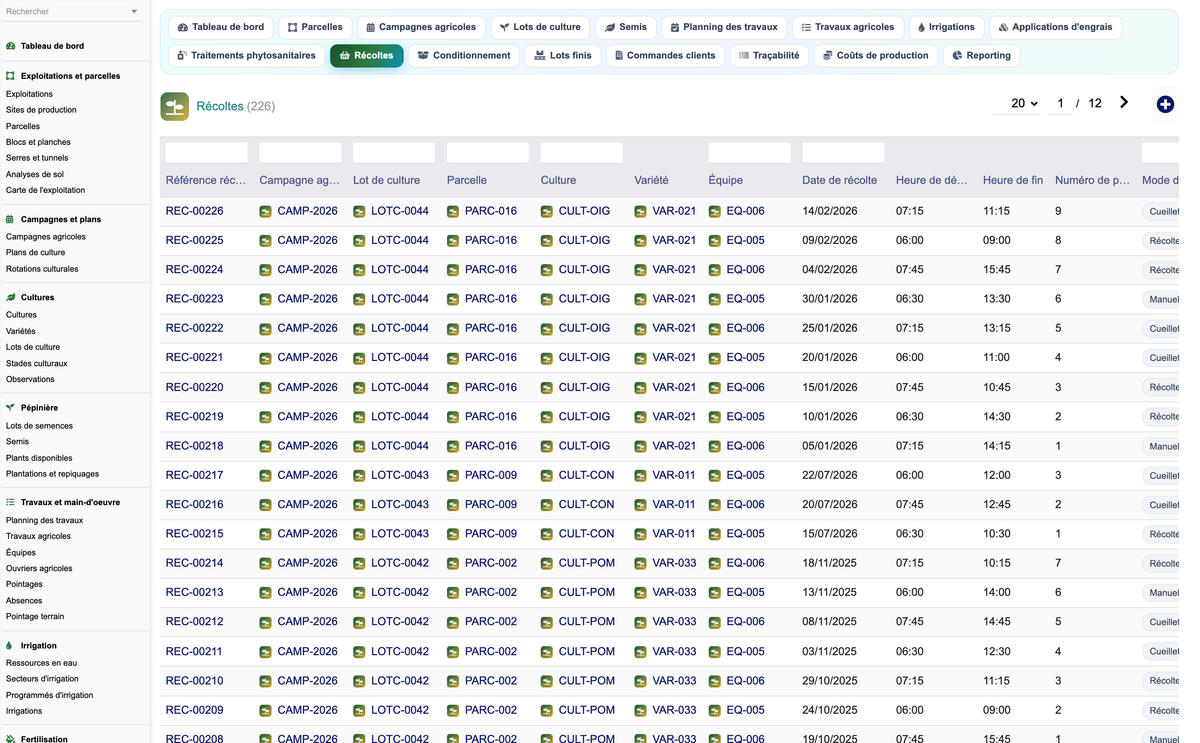Click the campaign icon in row REC-00226
The width and height of the screenshot is (1200, 743).
click(x=266, y=212)
